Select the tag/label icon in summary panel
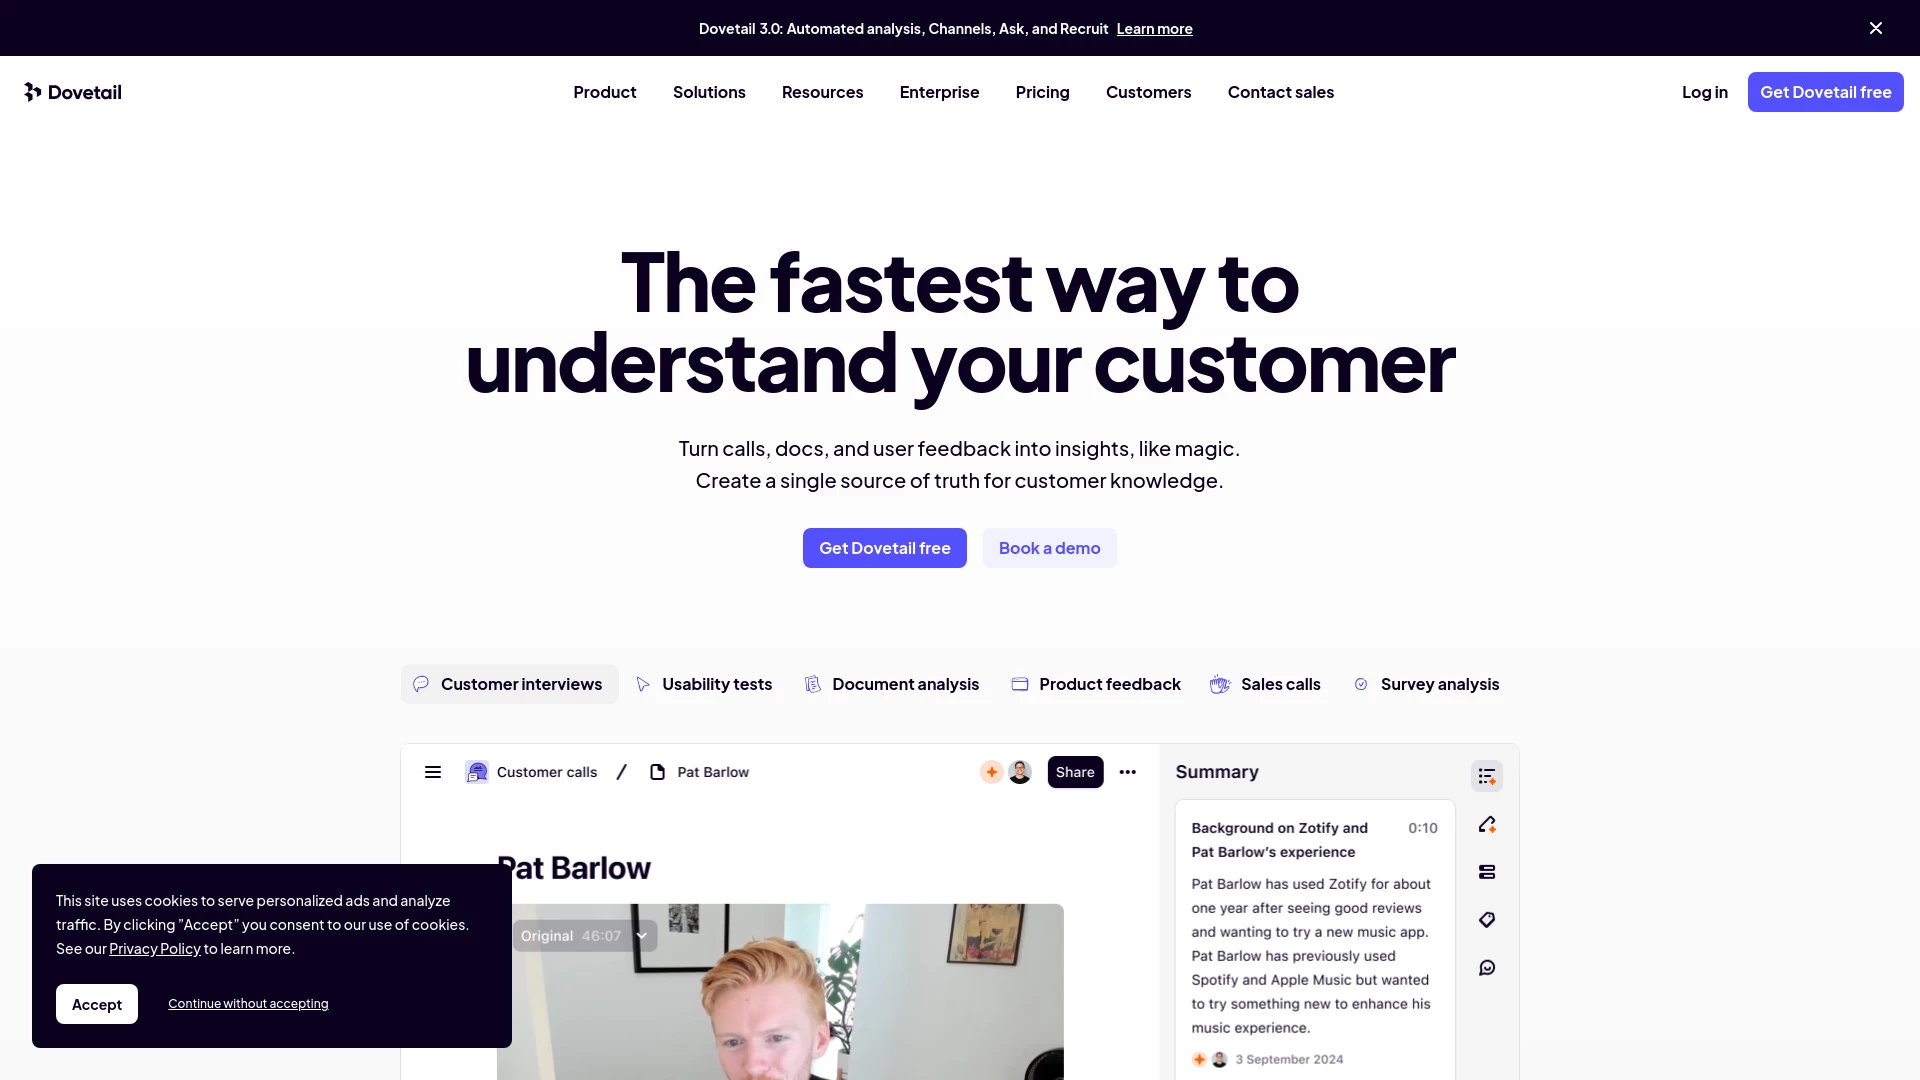Viewport: 1920px width, 1080px height. pyautogui.click(x=1486, y=919)
